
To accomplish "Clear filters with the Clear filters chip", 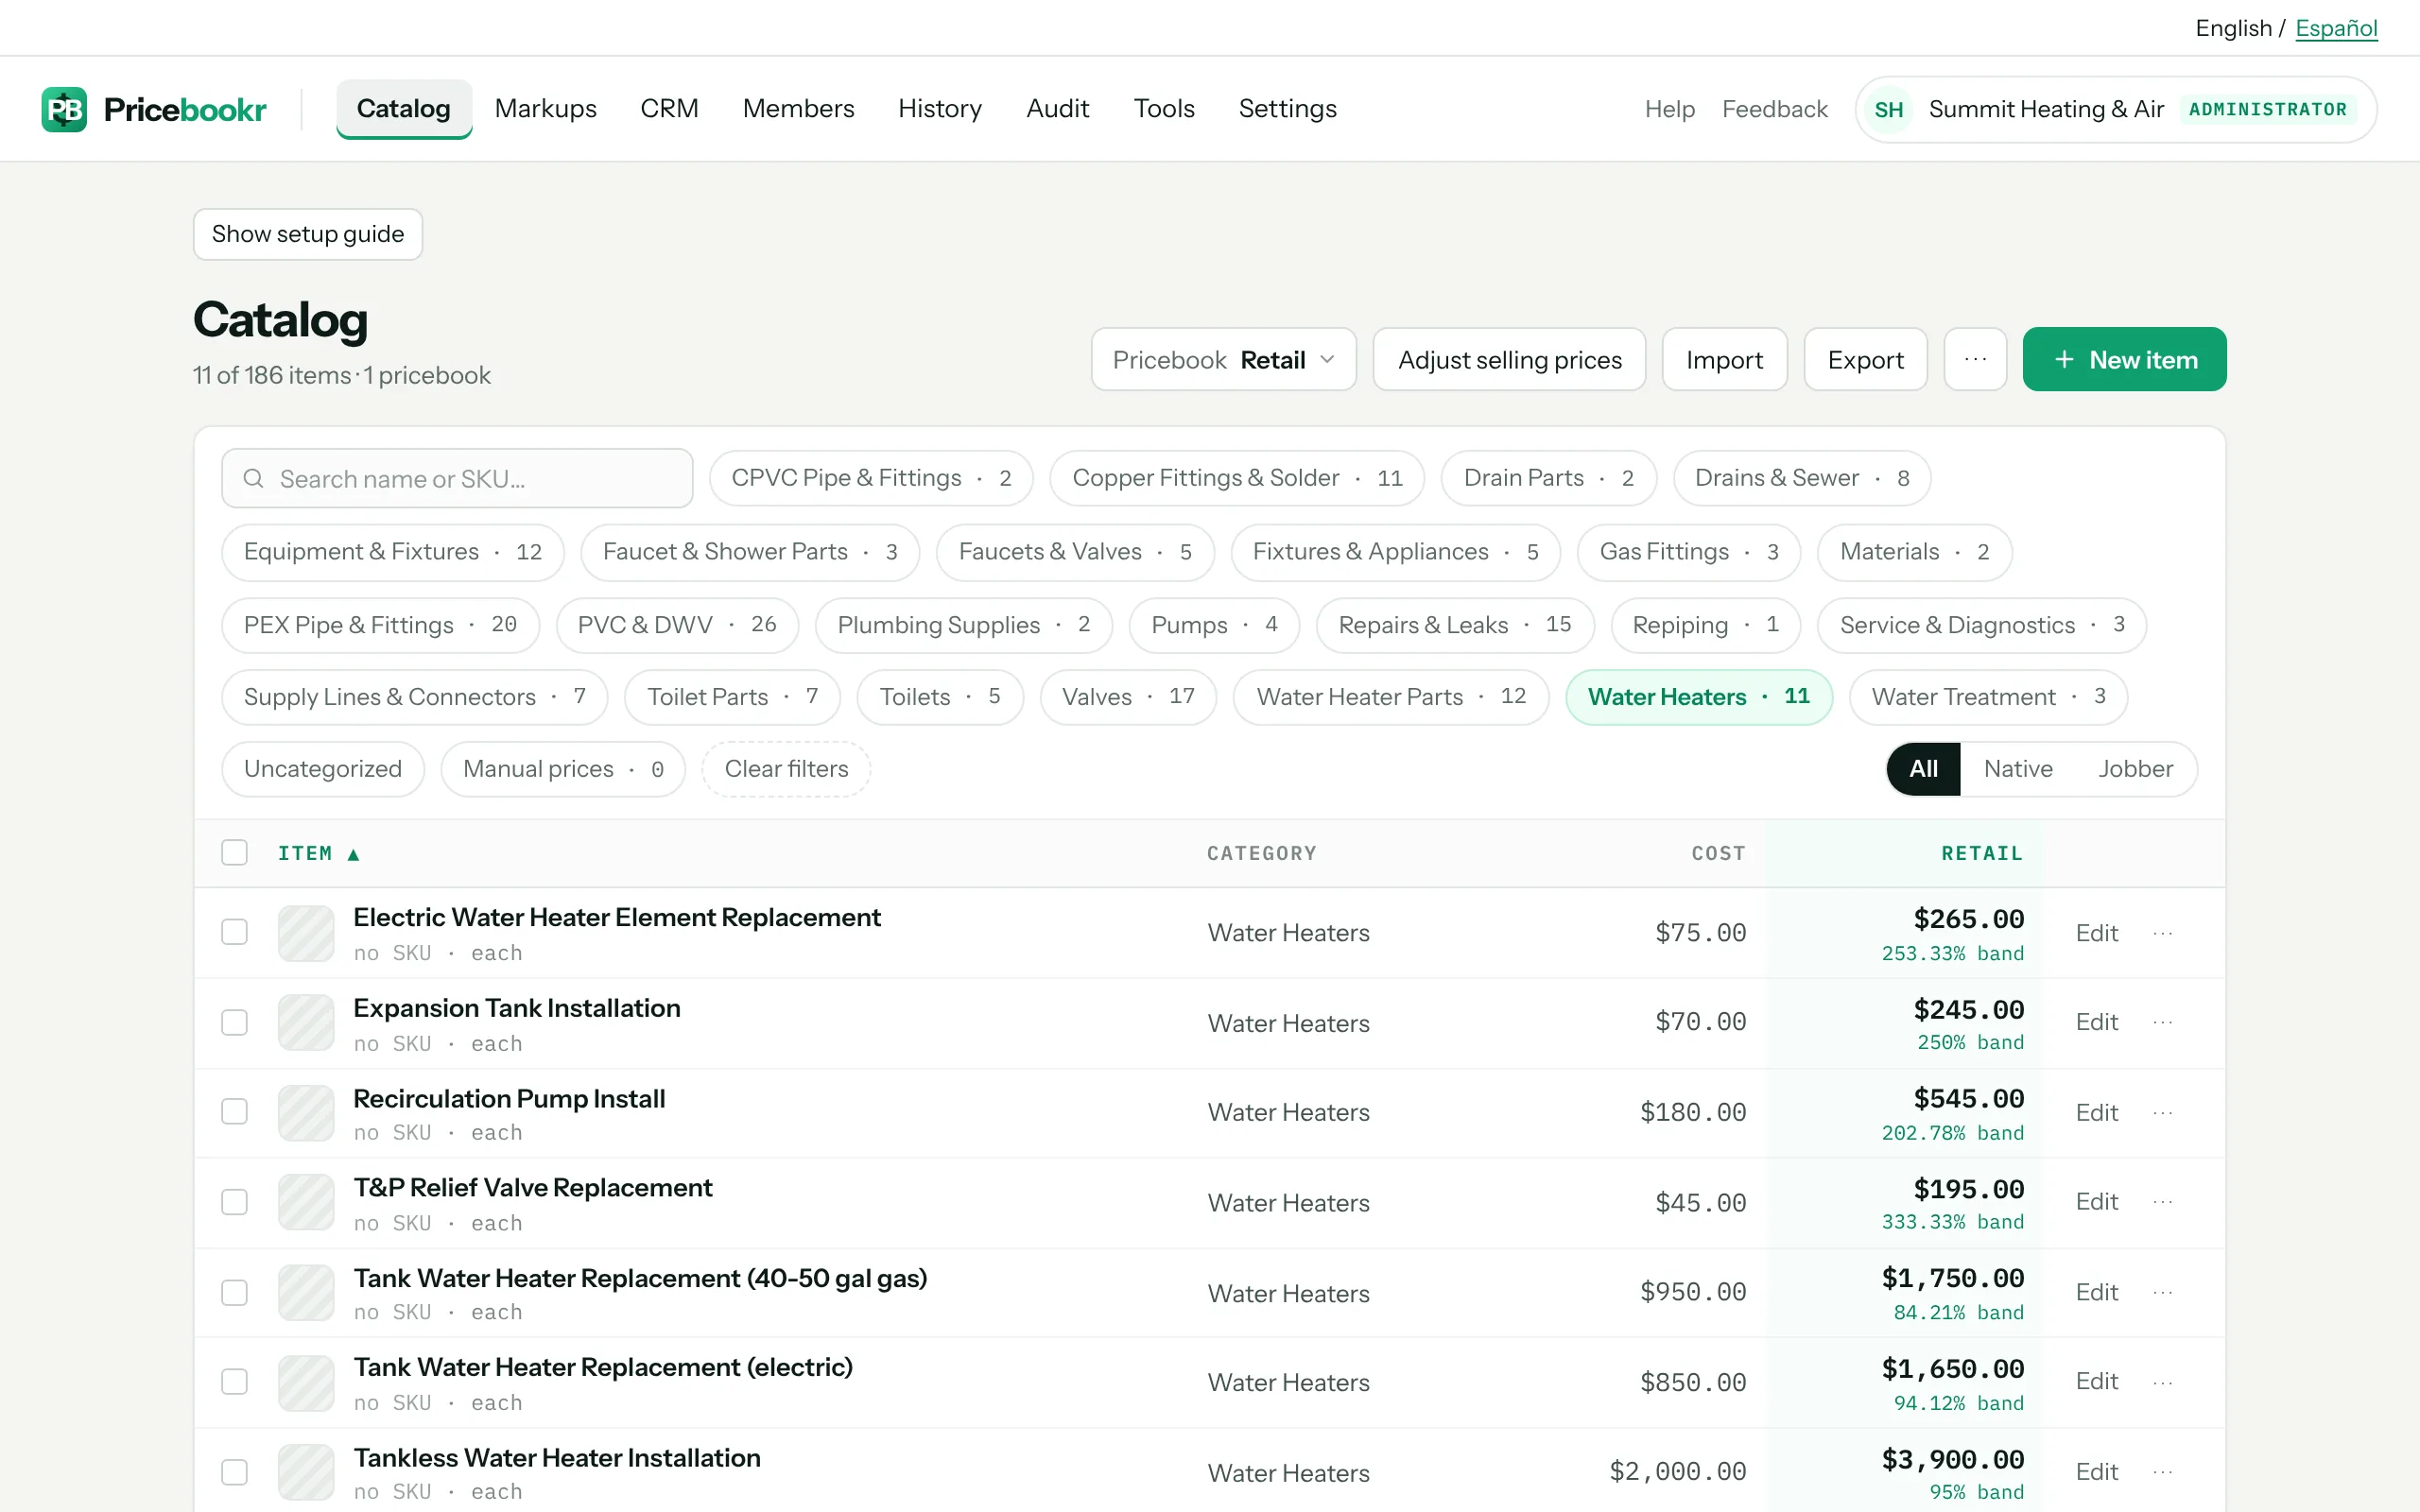I will [786, 768].
